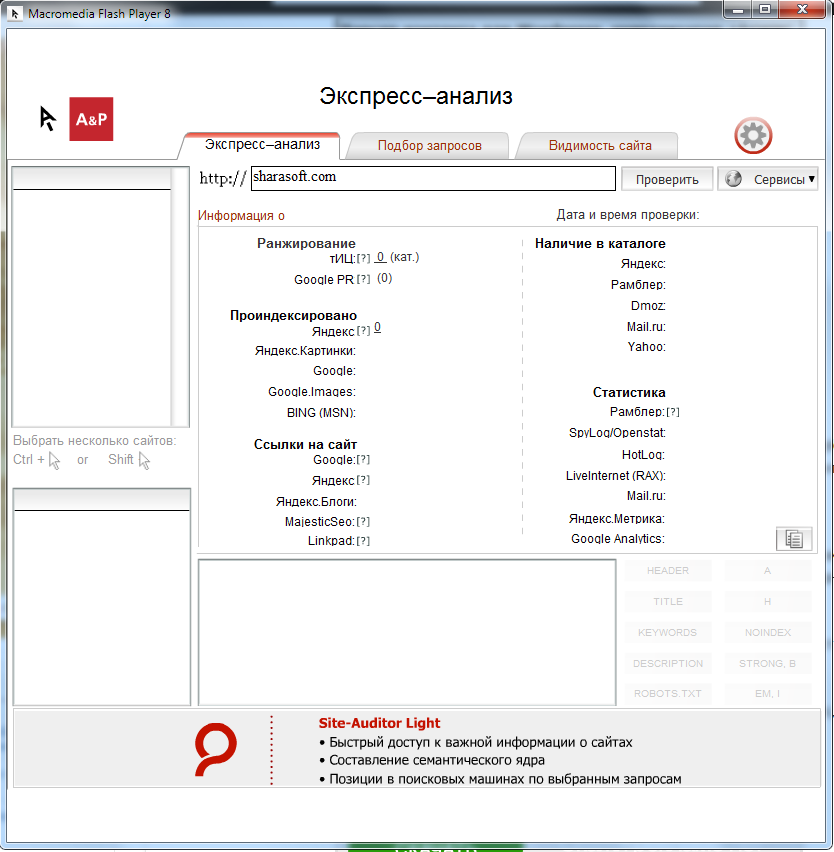Open help [?] next to Google PR
The height and width of the screenshot is (852, 834).
pyautogui.click(x=363, y=279)
